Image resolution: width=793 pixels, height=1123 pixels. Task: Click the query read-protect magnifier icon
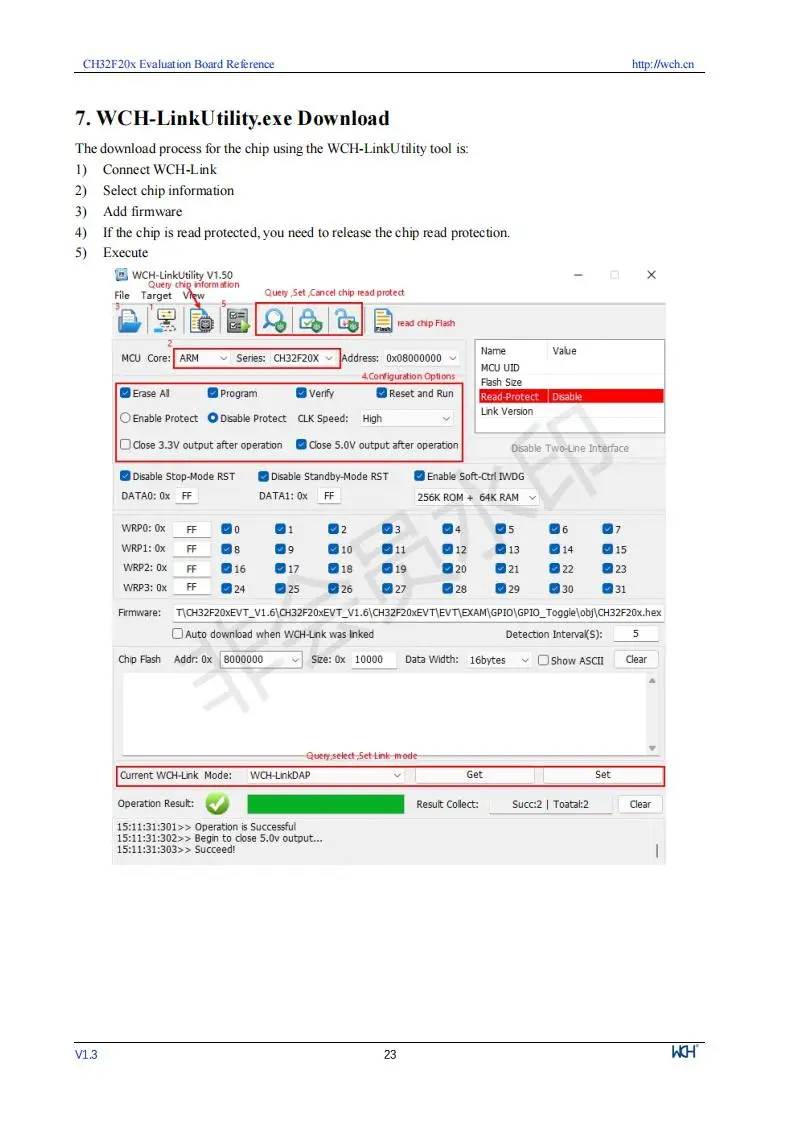point(274,319)
